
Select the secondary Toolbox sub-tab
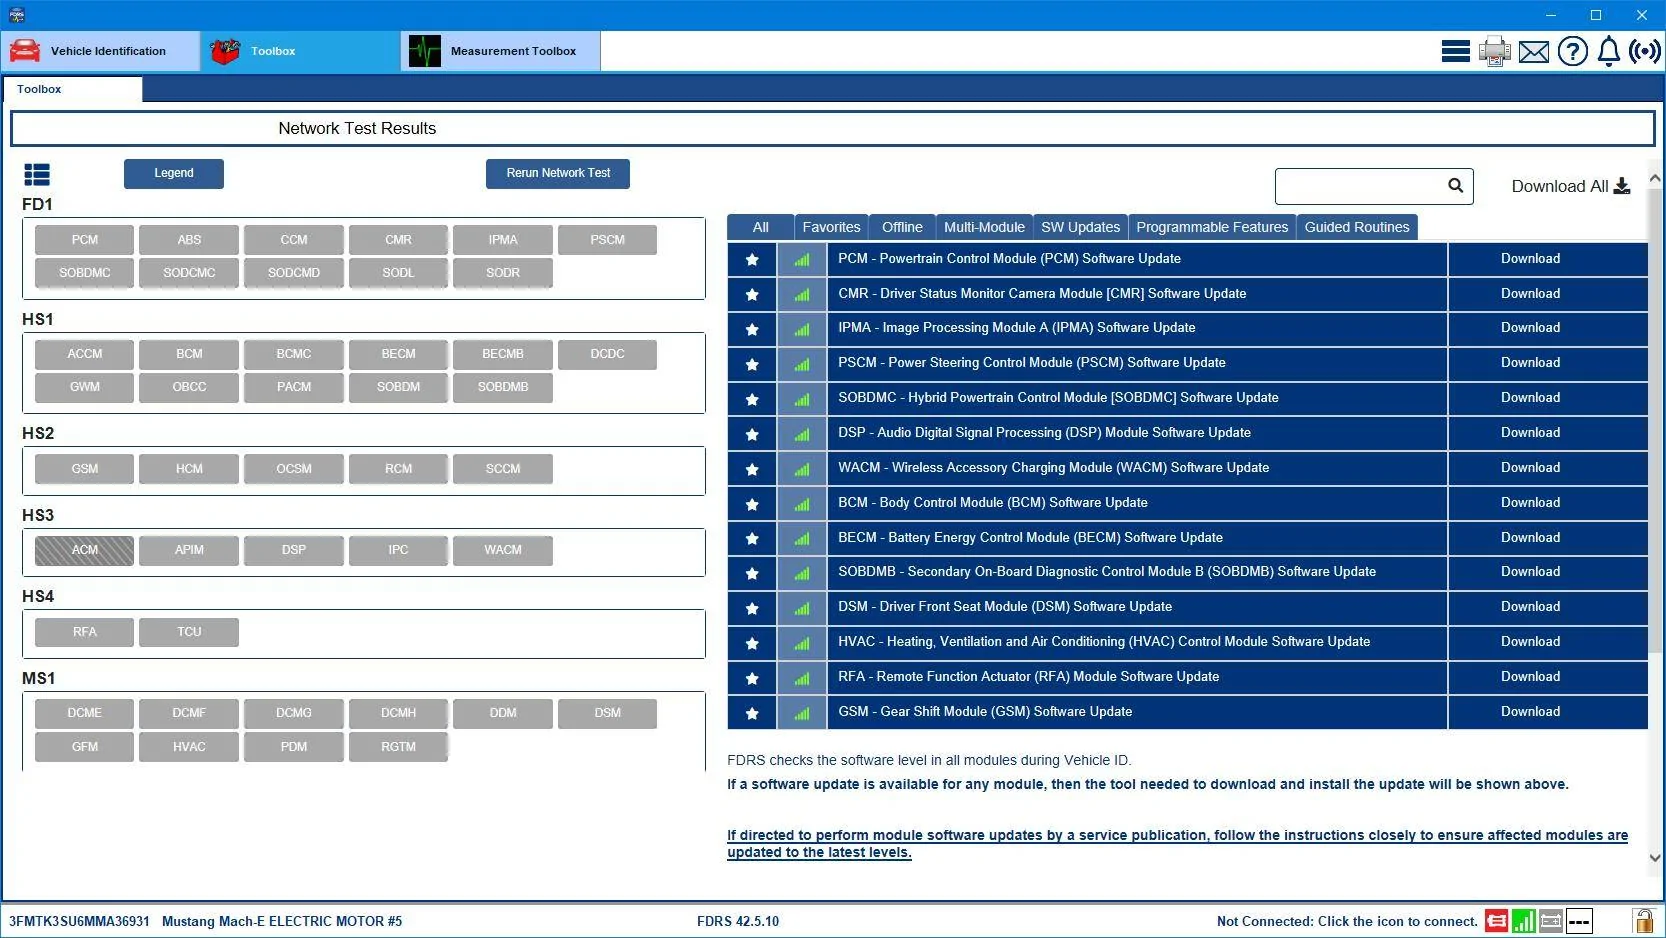point(72,89)
